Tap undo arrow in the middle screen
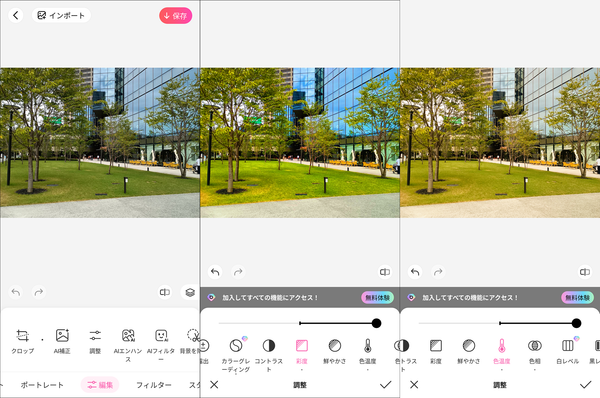Screen dimensions: 600x398 tap(215, 272)
